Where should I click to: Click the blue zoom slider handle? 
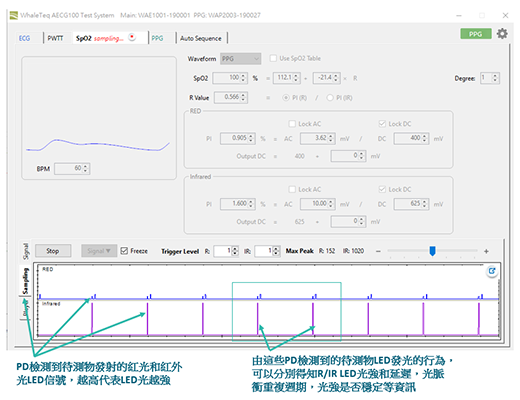click(x=432, y=251)
